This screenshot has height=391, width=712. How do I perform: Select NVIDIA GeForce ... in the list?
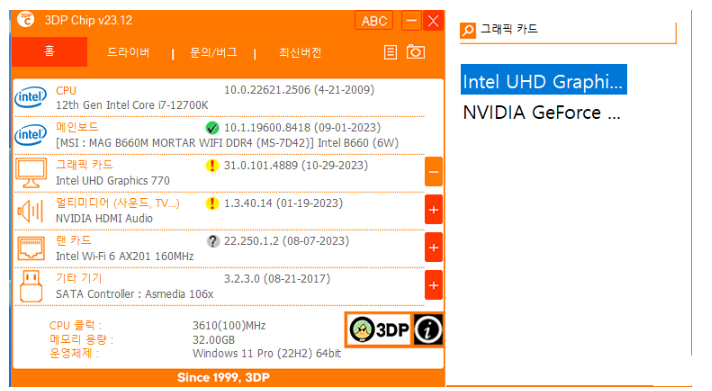pyautogui.click(x=541, y=112)
